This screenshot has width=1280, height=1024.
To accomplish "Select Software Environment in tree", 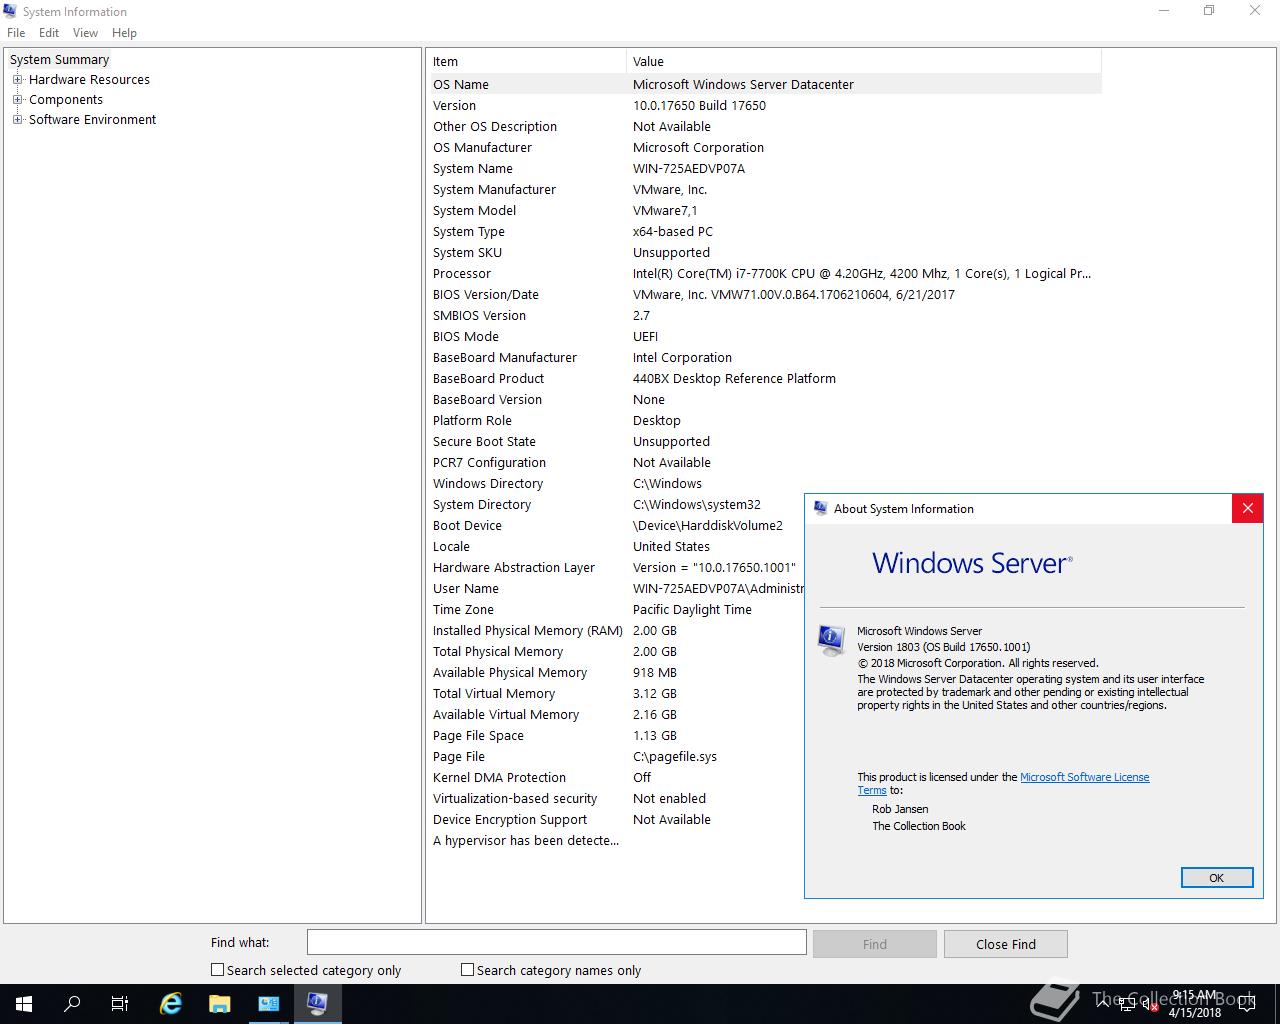I will 92,120.
